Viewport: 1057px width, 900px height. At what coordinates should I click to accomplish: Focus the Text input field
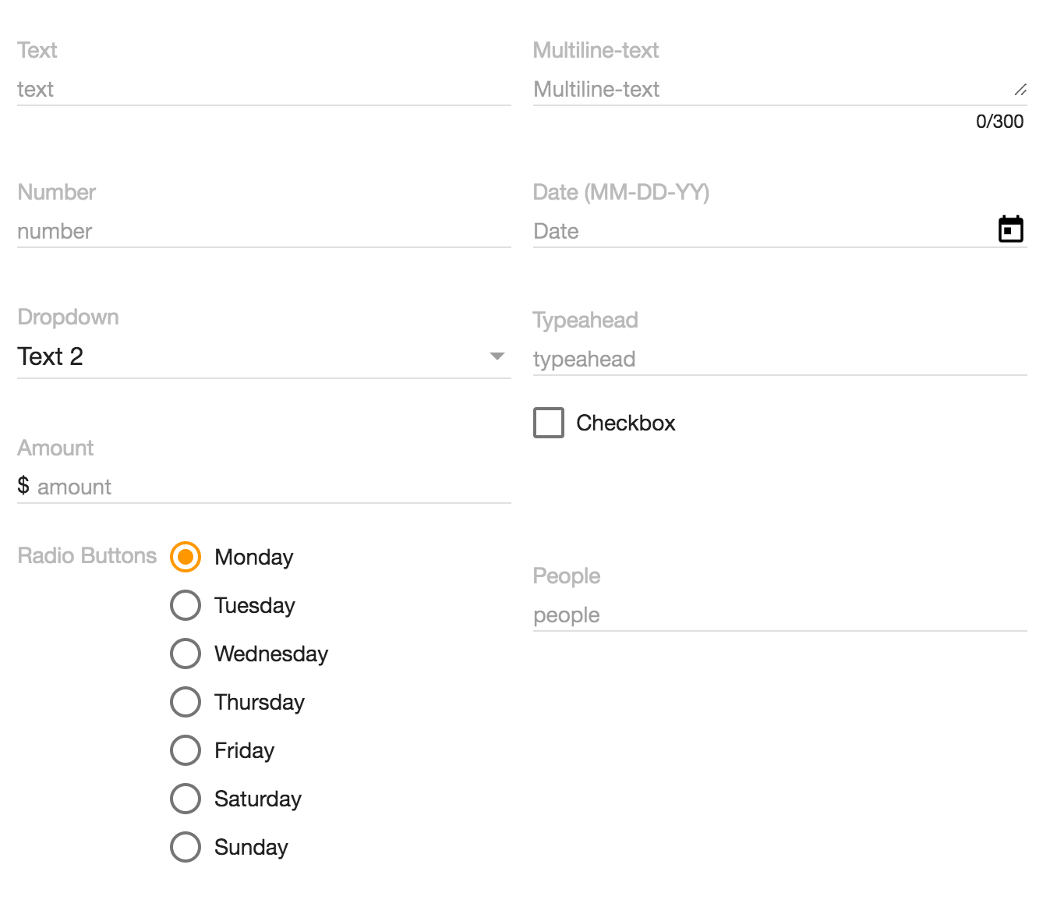[264, 89]
